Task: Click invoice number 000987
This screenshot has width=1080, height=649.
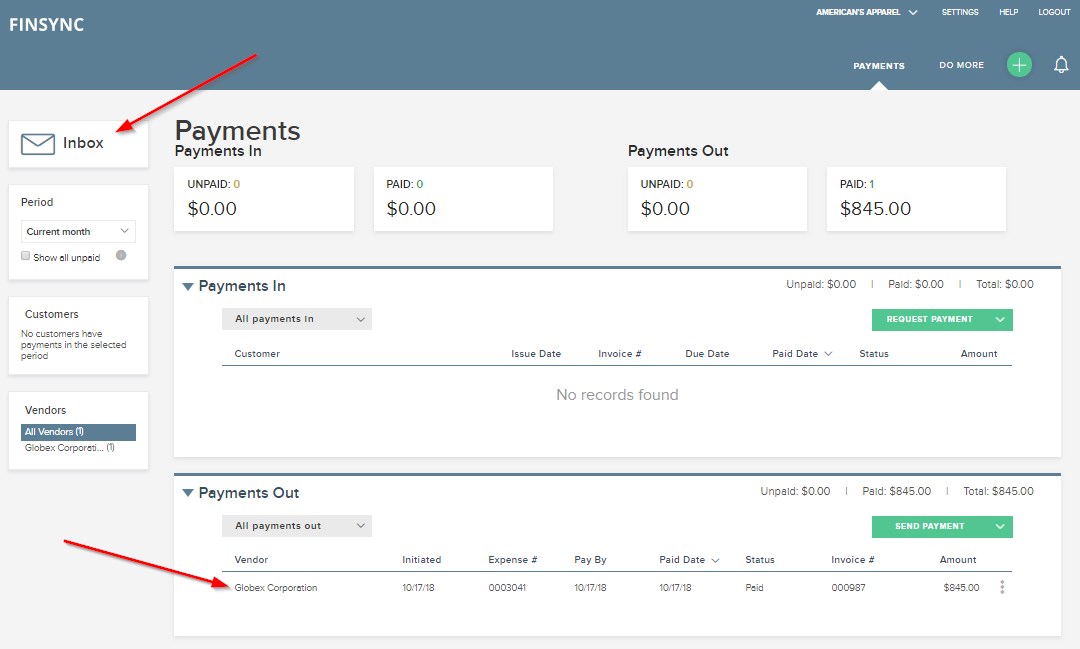Action: point(848,588)
